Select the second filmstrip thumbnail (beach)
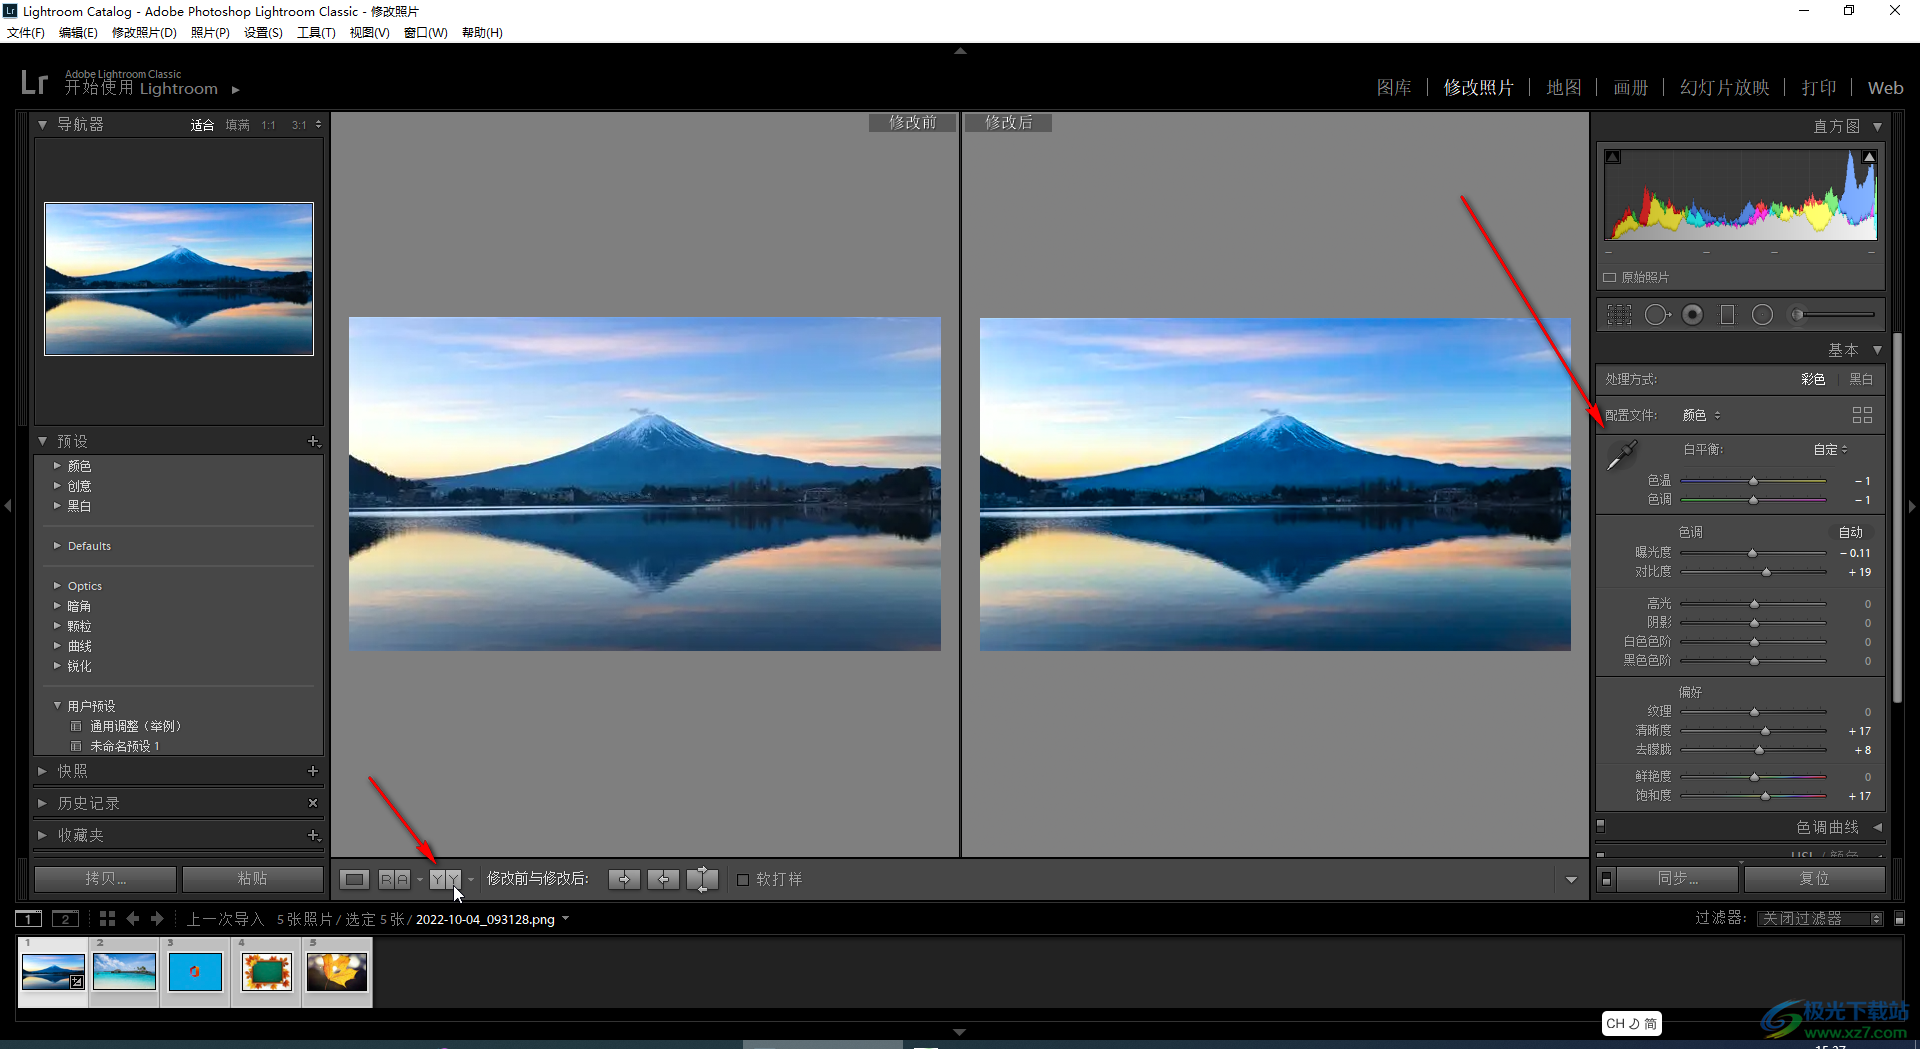This screenshot has width=1920, height=1049. [124, 971]
